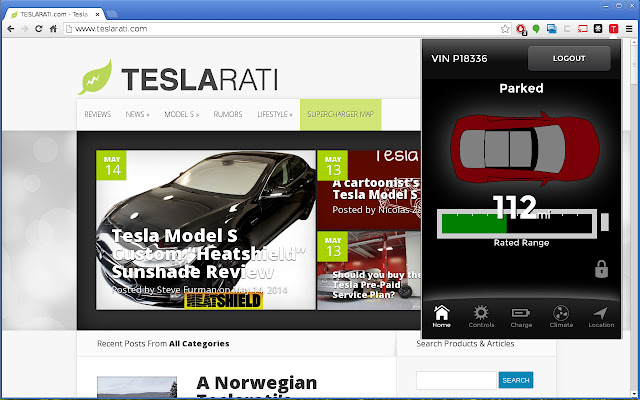This screenshot has height=400, width=640.
Task: Expand the LIFESTYLE menu
Action: (x=275, y=114)
